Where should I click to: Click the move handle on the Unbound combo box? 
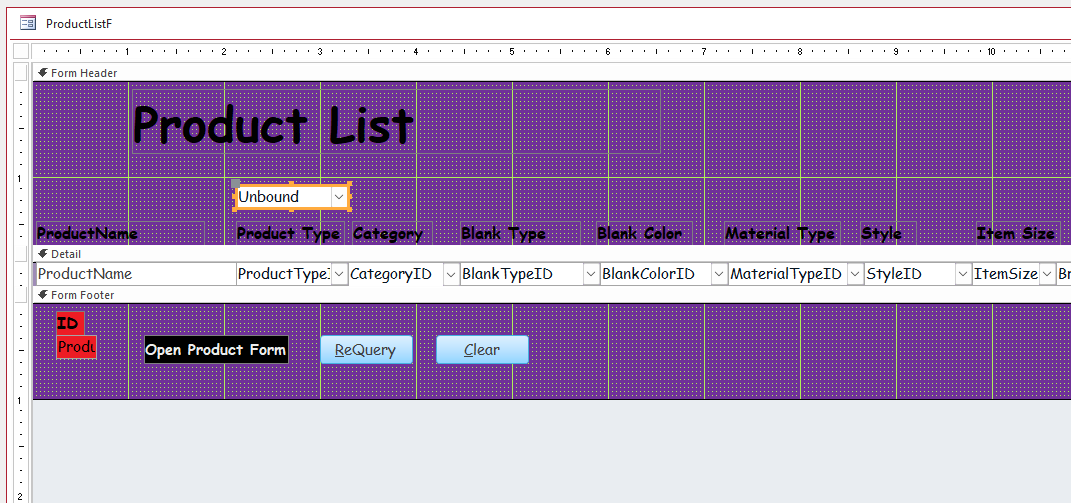point(235,185)
